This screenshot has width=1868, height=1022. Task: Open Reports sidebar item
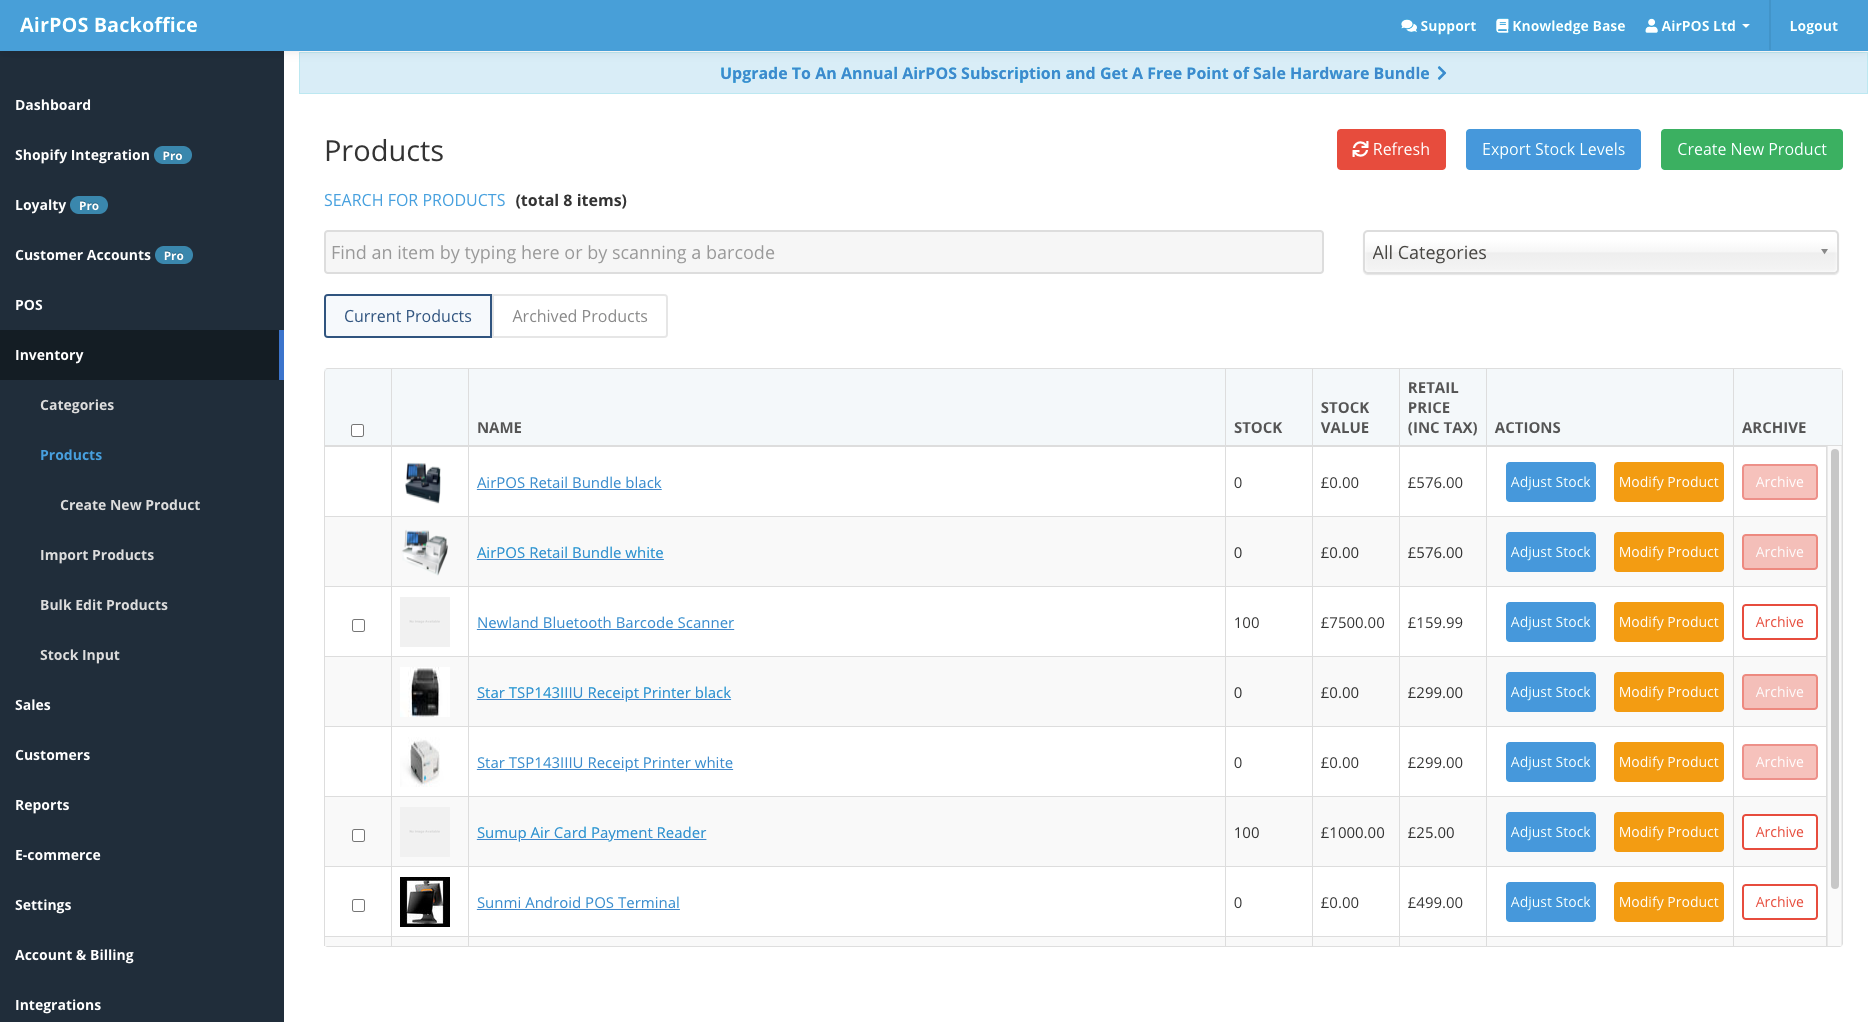pos(42,805)
